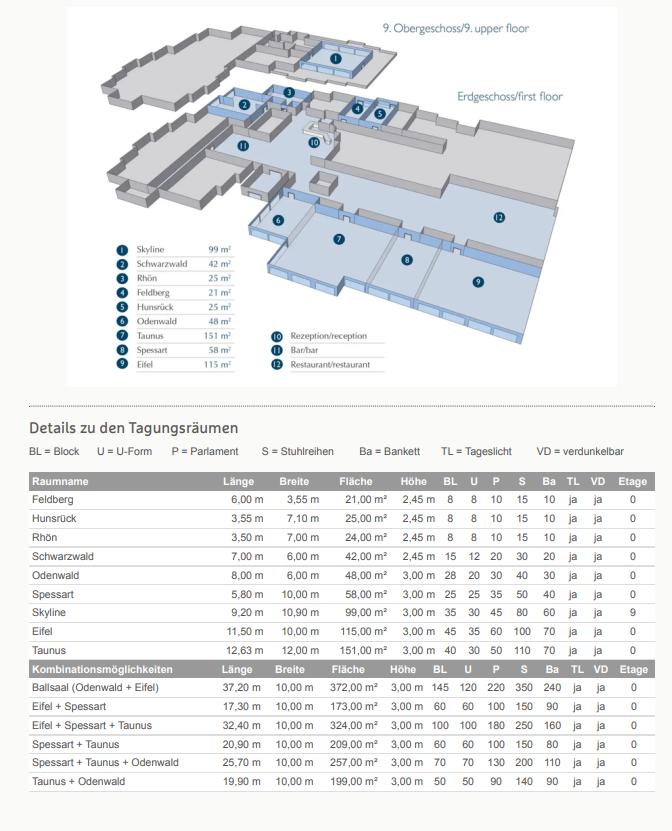Click the legend text 'Schwarzwald 42 m²'
Viewport: 672px width, 831px height.
click(183, 264)
